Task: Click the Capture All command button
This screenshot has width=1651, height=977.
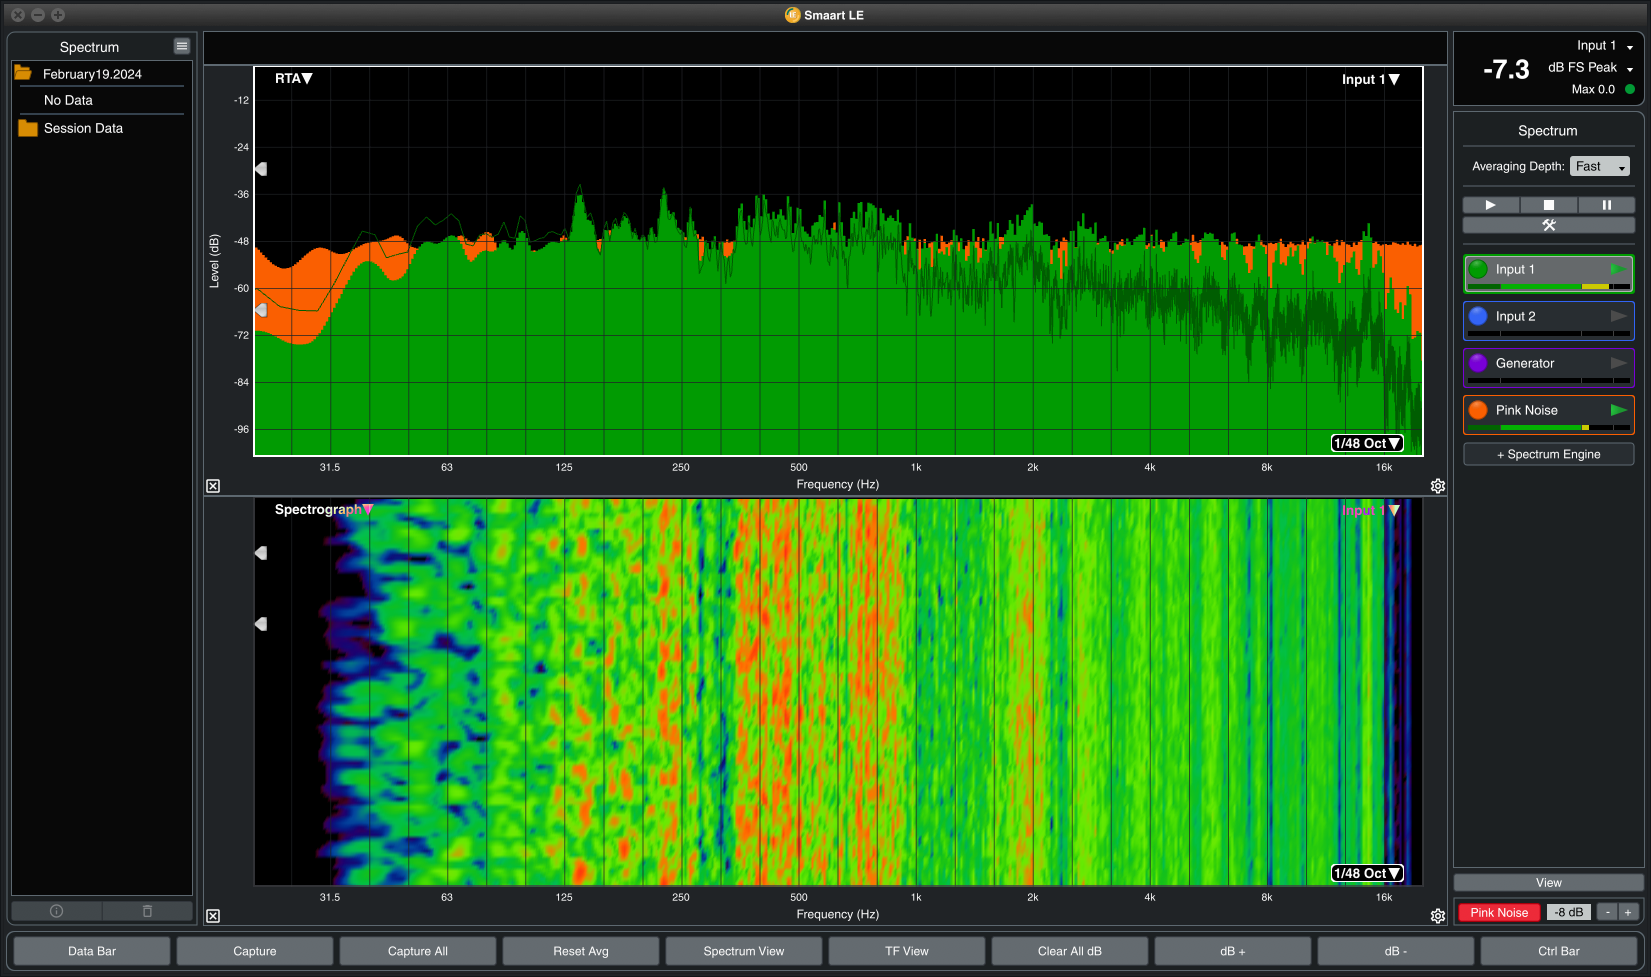Action: click(x=418, y=951)
